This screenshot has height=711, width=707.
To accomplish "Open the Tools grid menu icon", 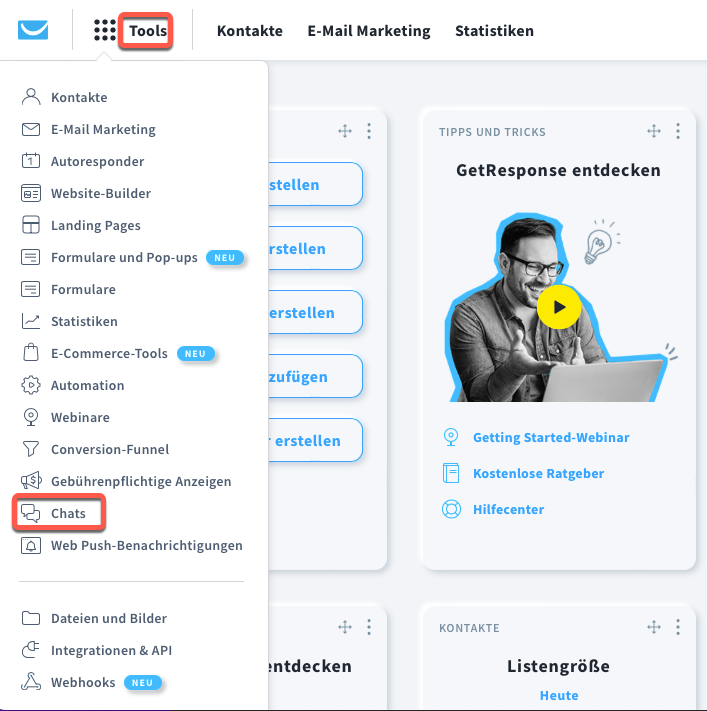I will coord(105,30).
